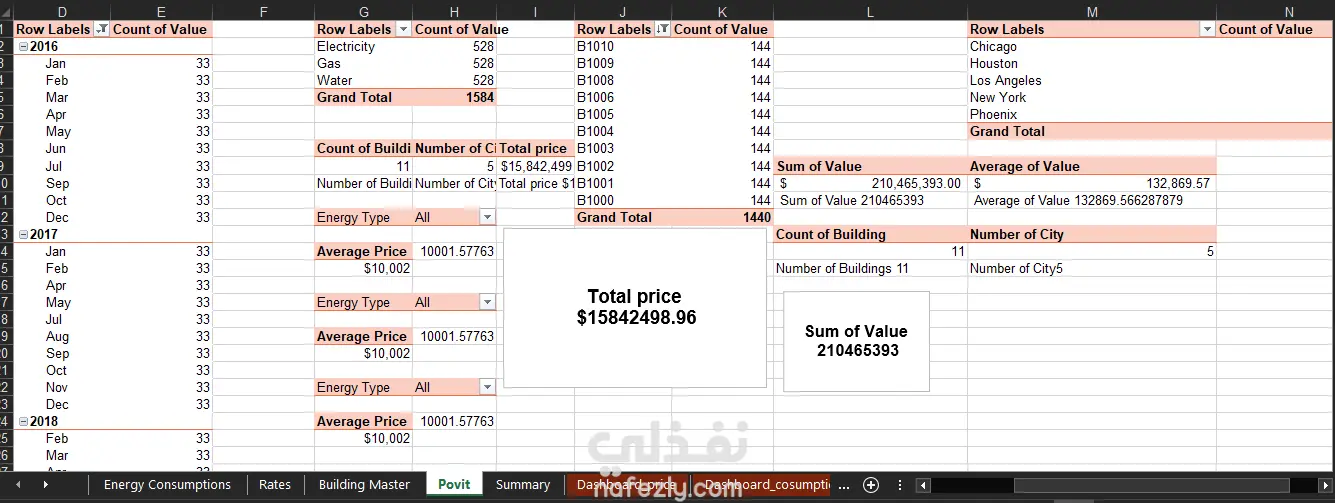Select Number of Buildings 11 cell
This screenshot has height=503, width=1335.
[870, 268]
